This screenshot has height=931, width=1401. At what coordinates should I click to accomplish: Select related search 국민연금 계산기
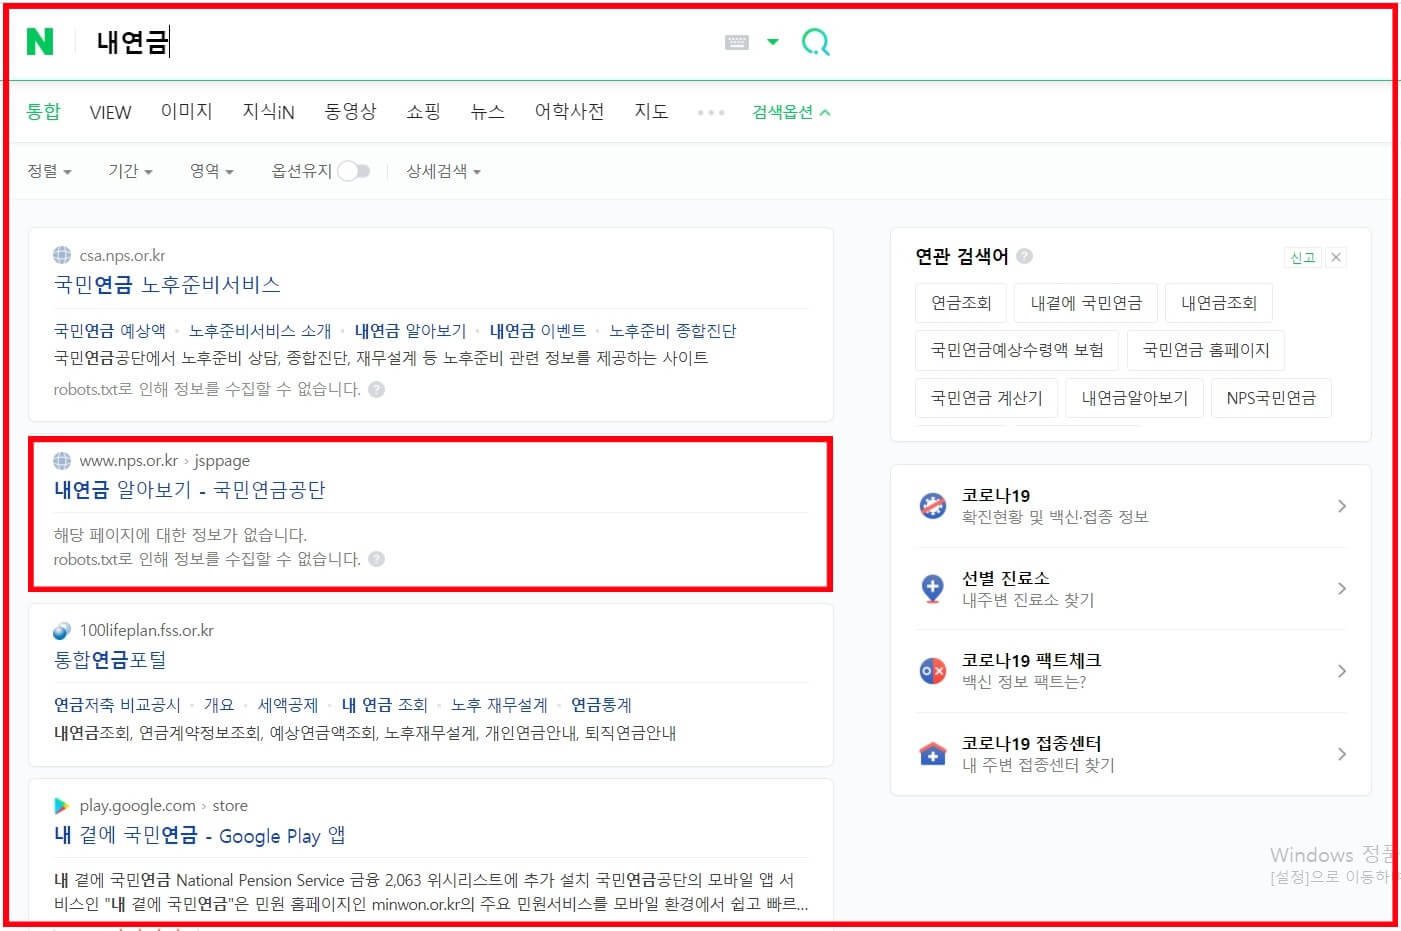(x=986, y=398)
